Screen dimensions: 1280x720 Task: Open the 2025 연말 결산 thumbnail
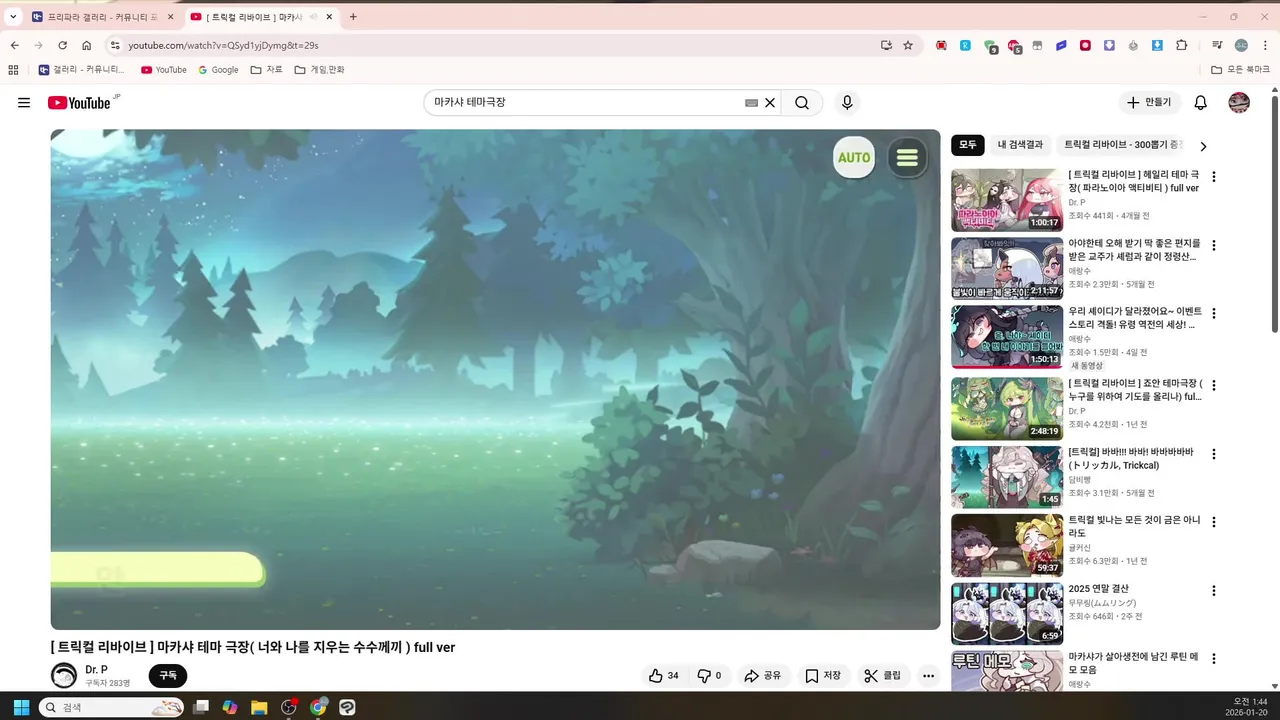[x=1007, y=615]
